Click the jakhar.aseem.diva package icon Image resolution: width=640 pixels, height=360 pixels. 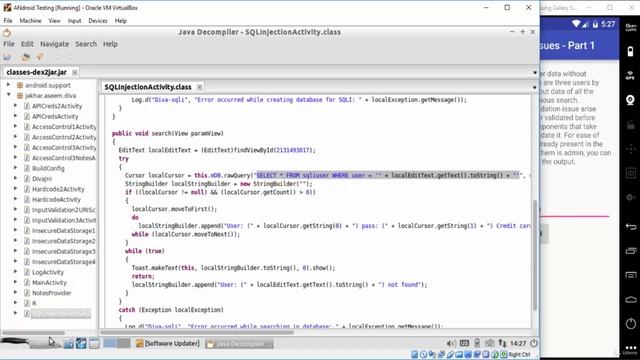coord(20,96)
